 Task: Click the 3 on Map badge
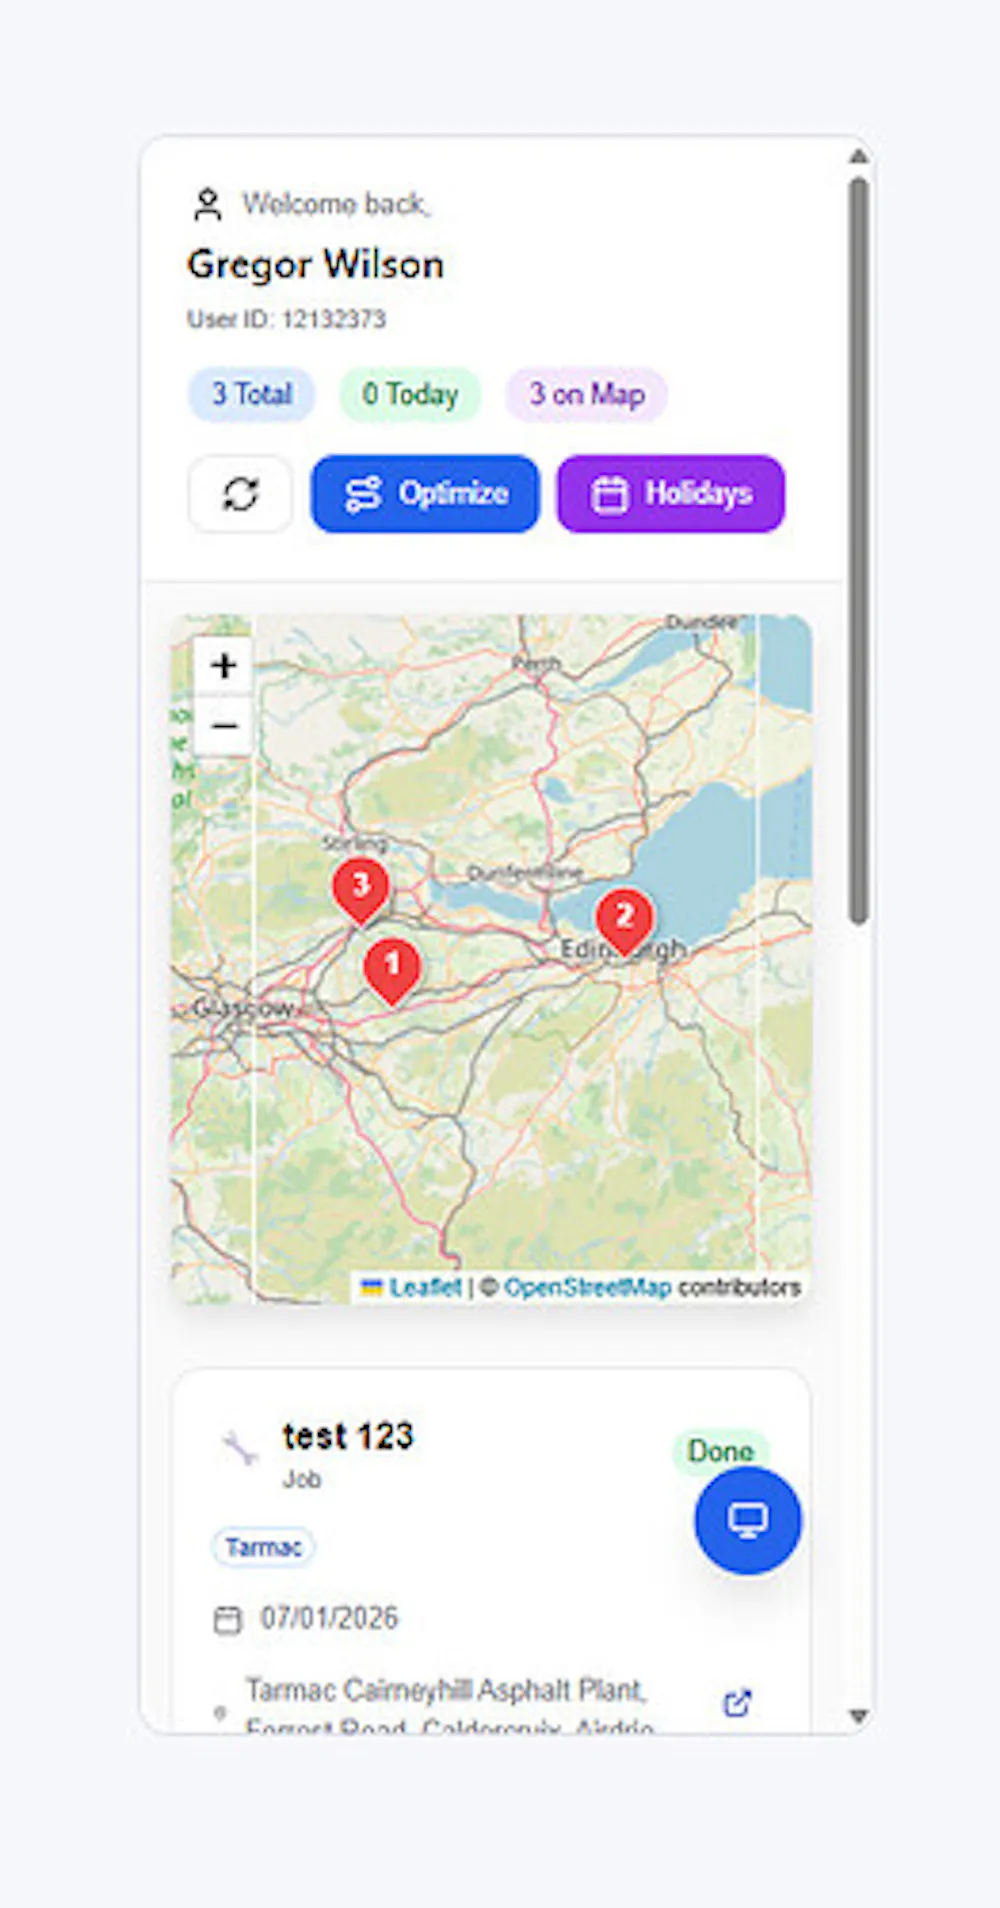click(587, 394)
